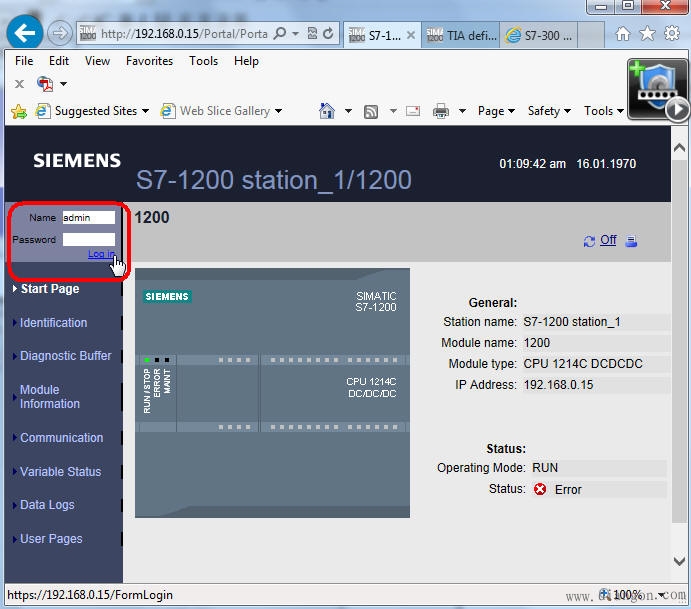Open the Module Information page
The height and width of the screenshot is (609, 691).
(x=50, y=397)
